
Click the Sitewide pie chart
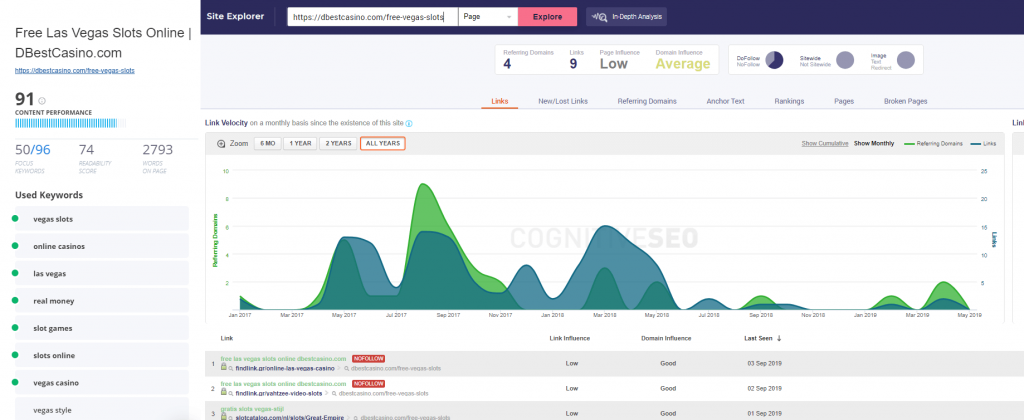pyautogui.click(x=845, y=60)
